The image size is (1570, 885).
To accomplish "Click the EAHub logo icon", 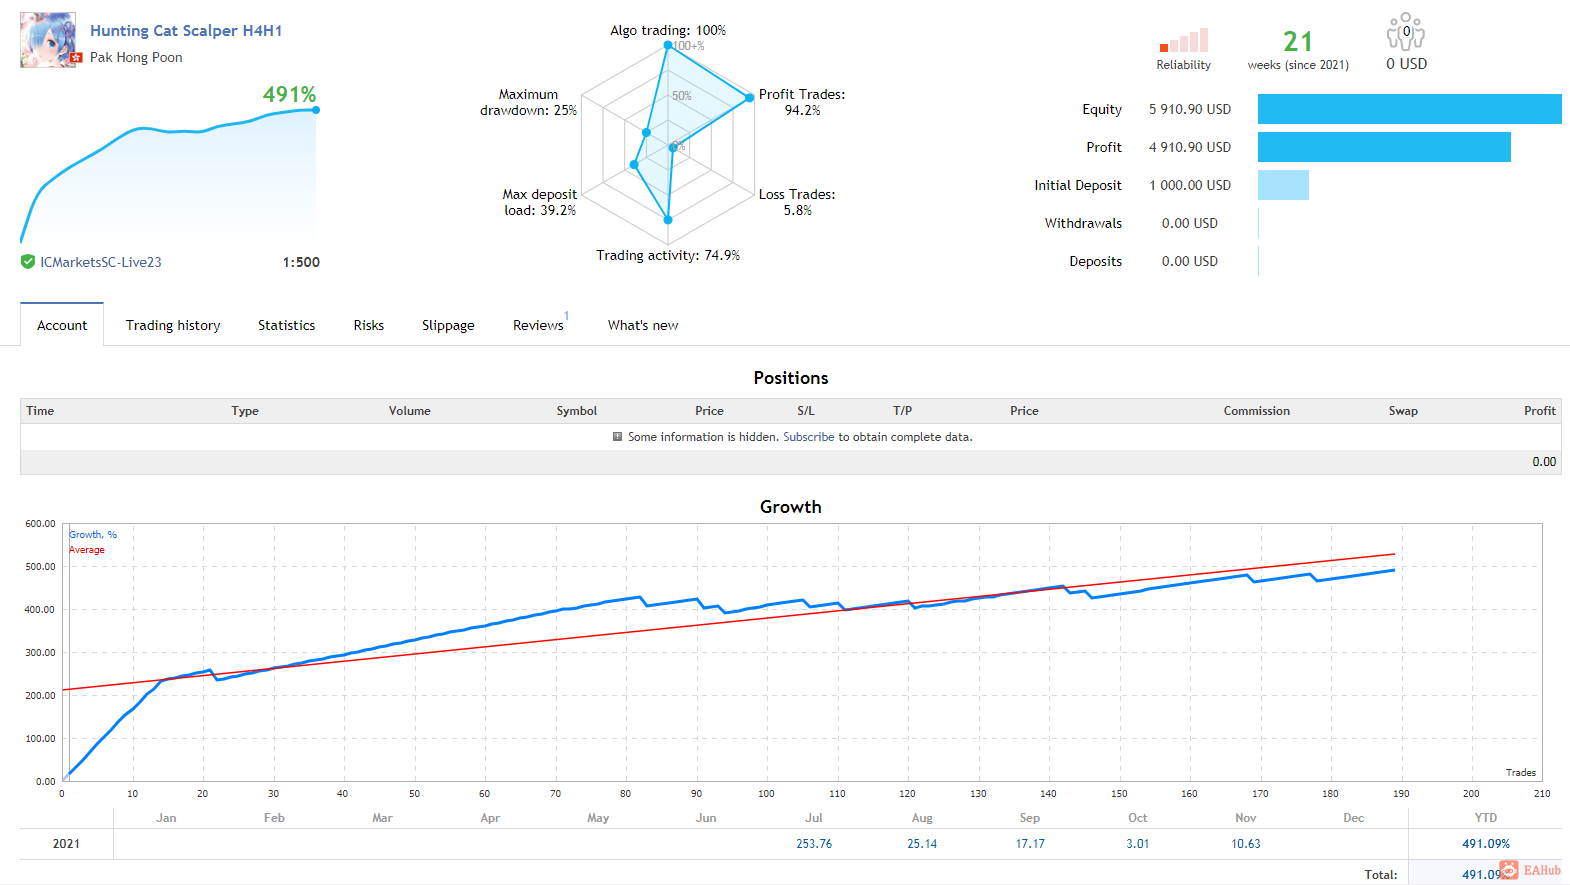I will [x=1509, y=870].
